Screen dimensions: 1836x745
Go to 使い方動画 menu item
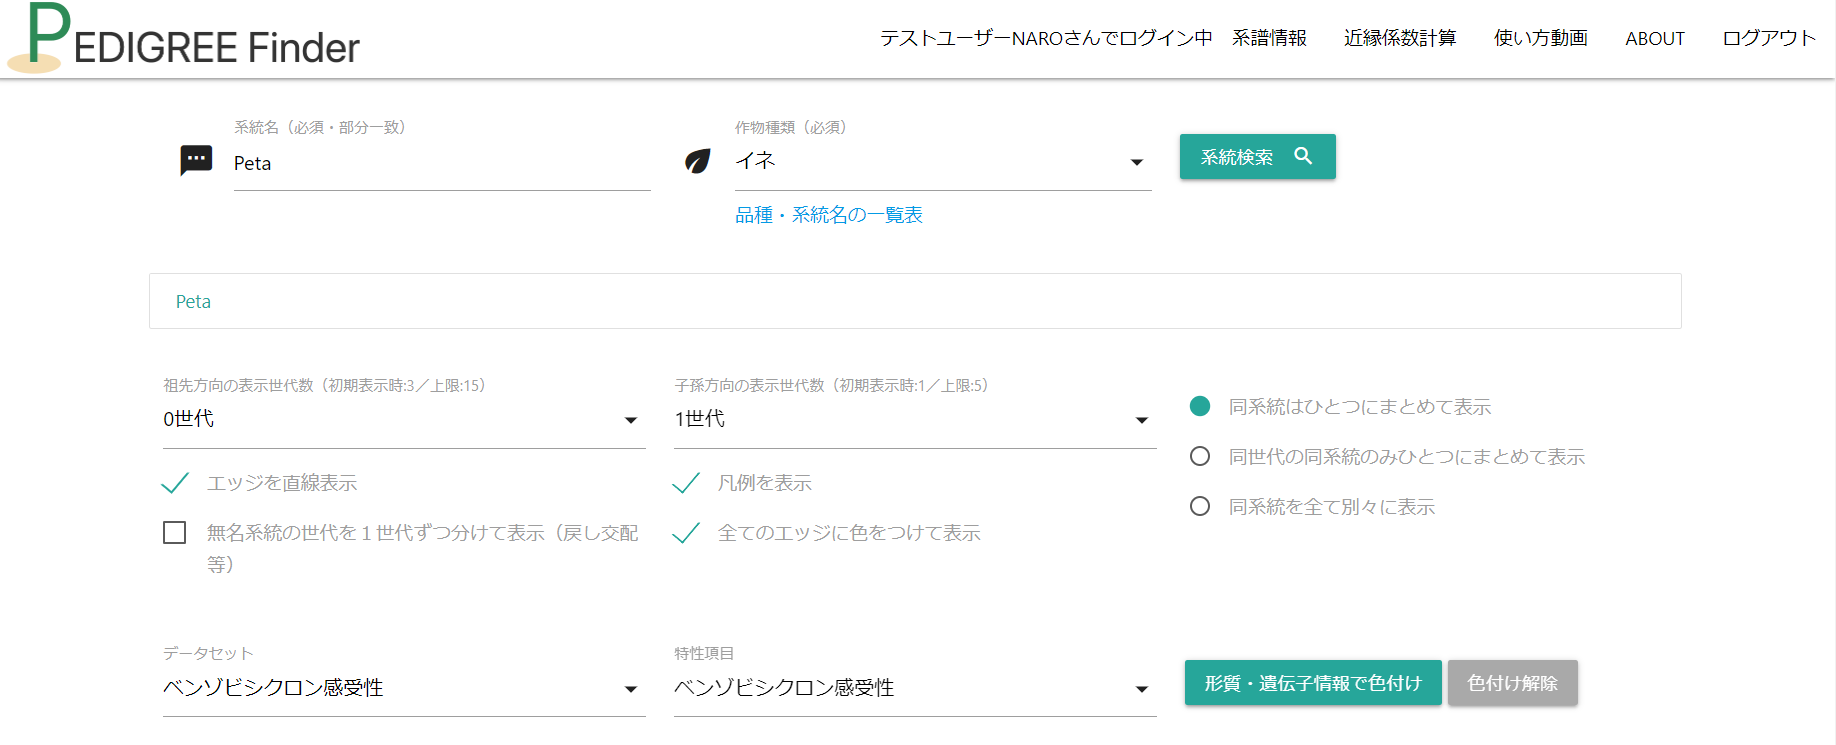coord(1540,38)
